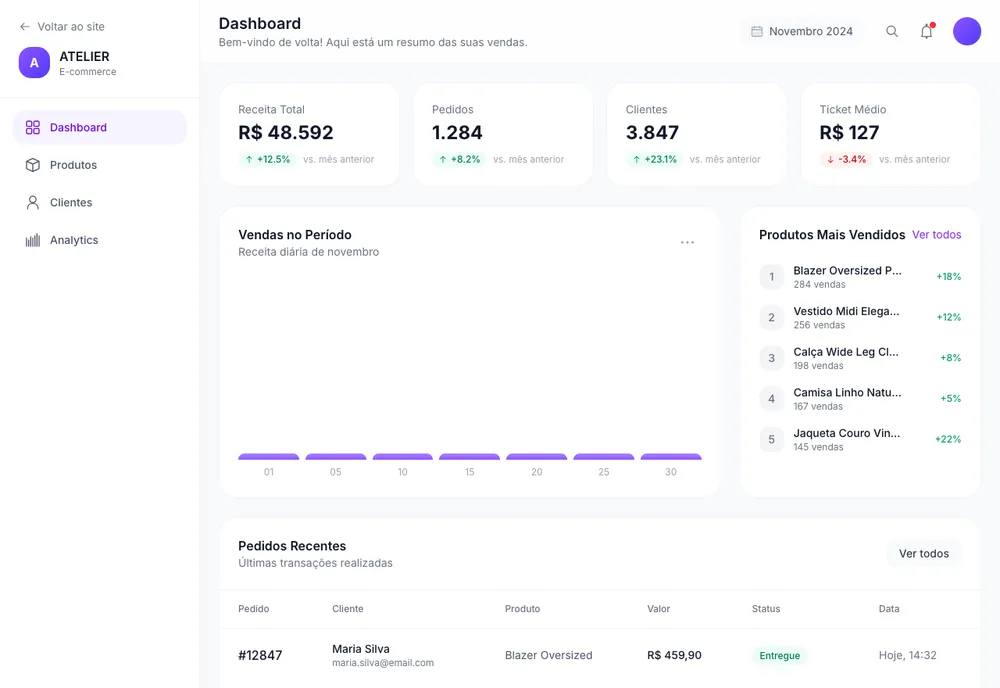This screenshot has width=1000, height=688.
Task: Open the Calça Wide Leg Cl... product row
Action: point(860,358)
